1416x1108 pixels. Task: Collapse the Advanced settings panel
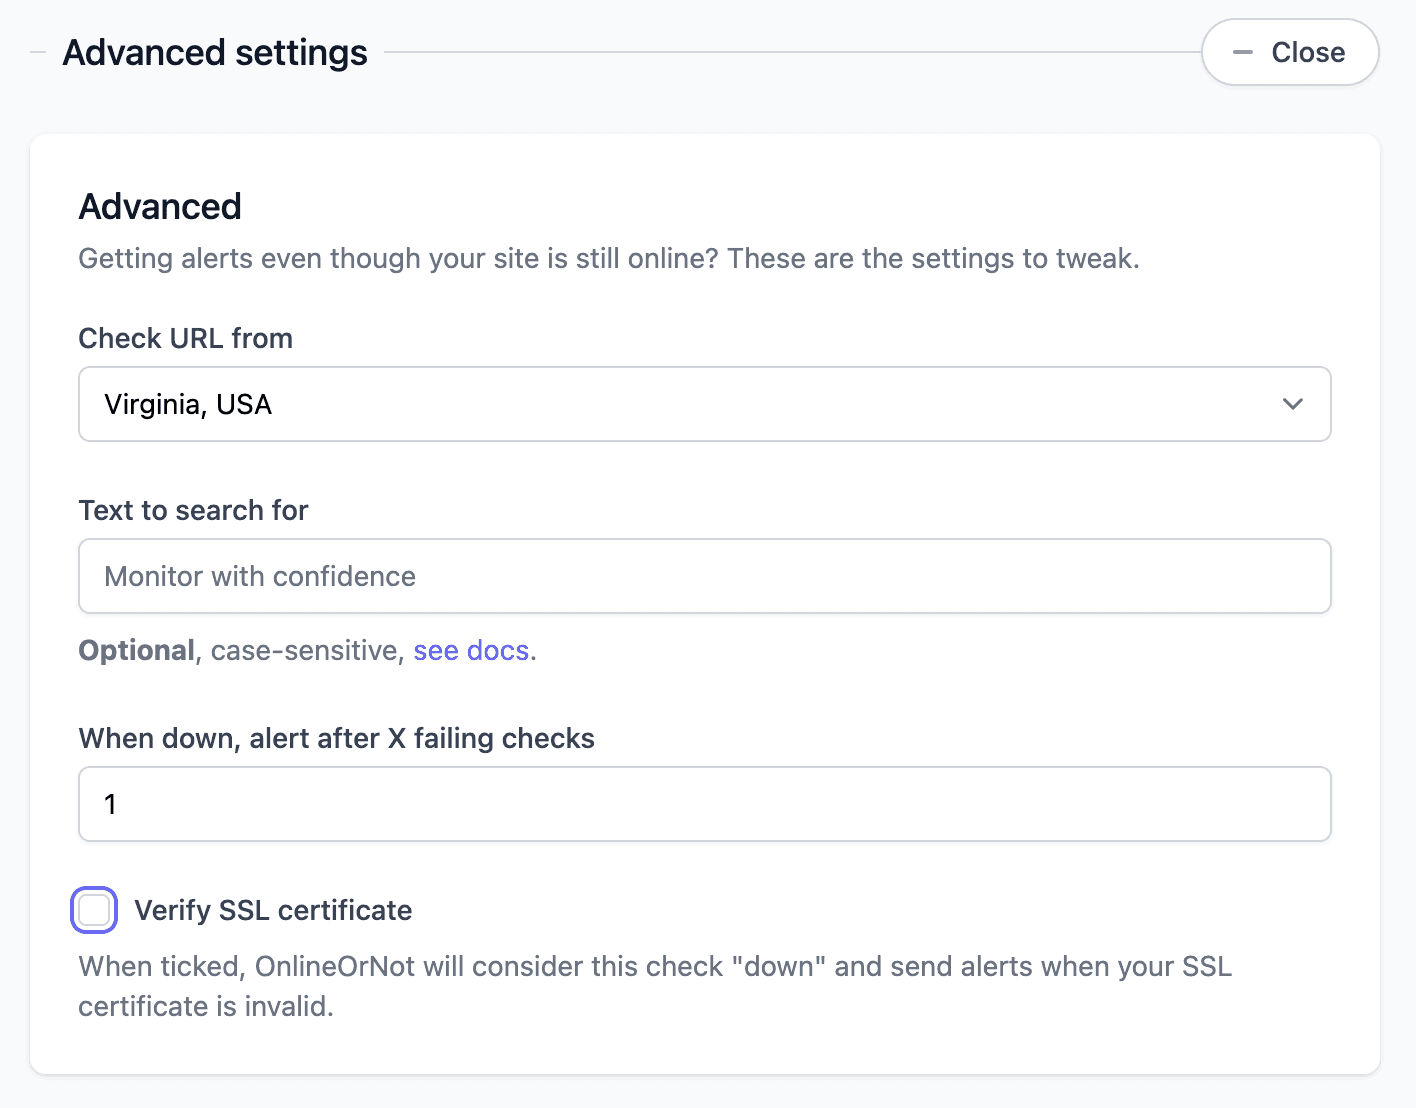pos(1290,52)
